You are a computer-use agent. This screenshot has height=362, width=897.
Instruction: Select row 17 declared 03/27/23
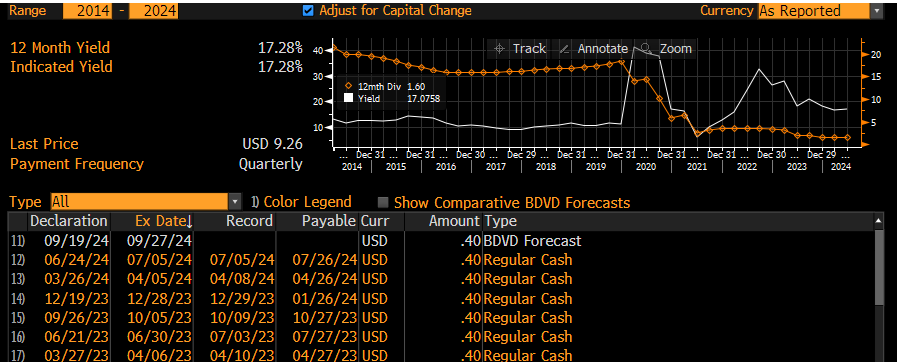442,355
